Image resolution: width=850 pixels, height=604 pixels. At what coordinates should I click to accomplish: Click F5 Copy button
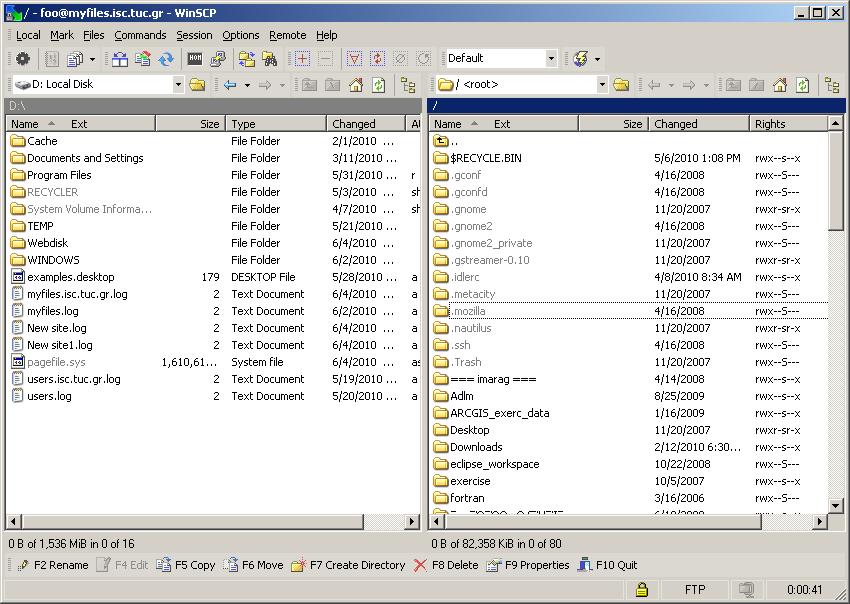[186, 565]
